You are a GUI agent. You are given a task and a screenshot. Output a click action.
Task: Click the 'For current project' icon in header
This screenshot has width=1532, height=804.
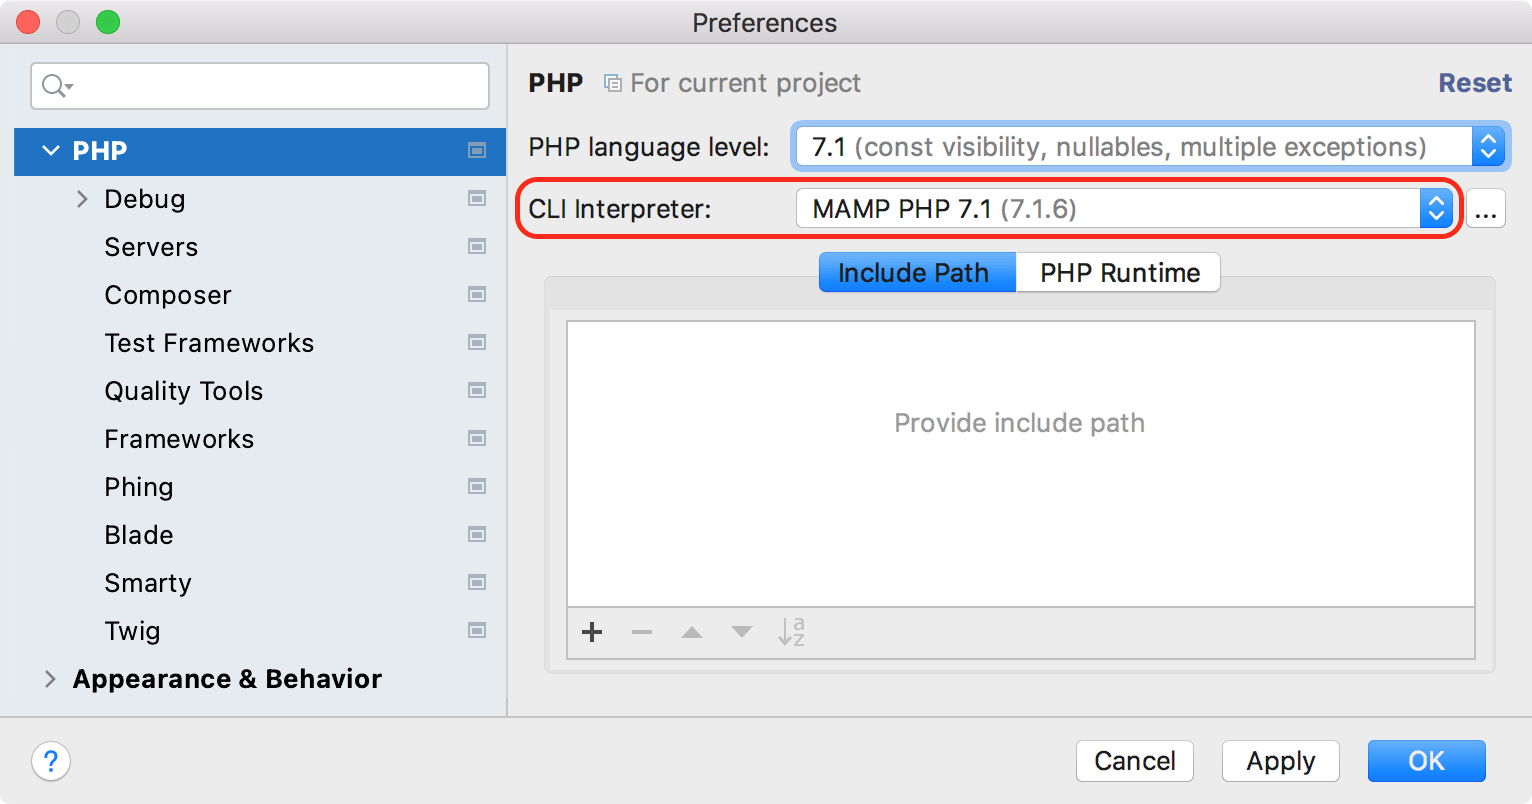click(x=612, y=83)
